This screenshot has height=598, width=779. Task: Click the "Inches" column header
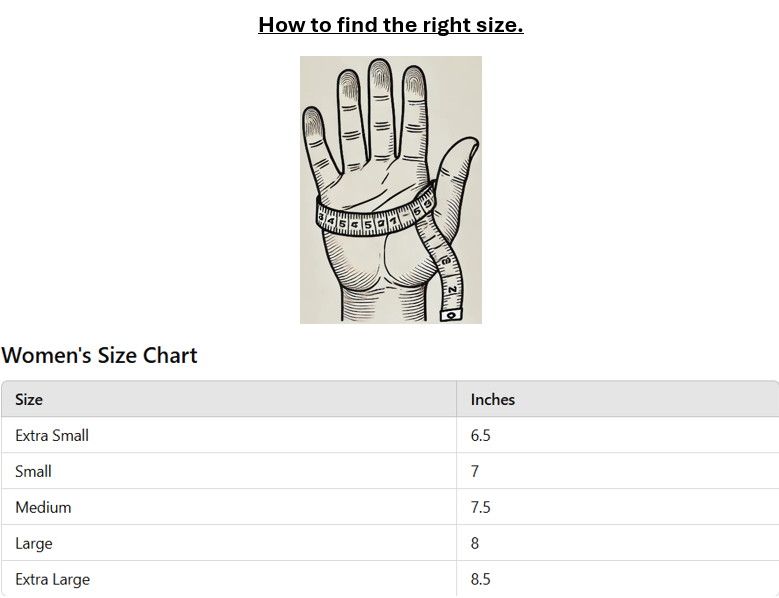(492, 399)
